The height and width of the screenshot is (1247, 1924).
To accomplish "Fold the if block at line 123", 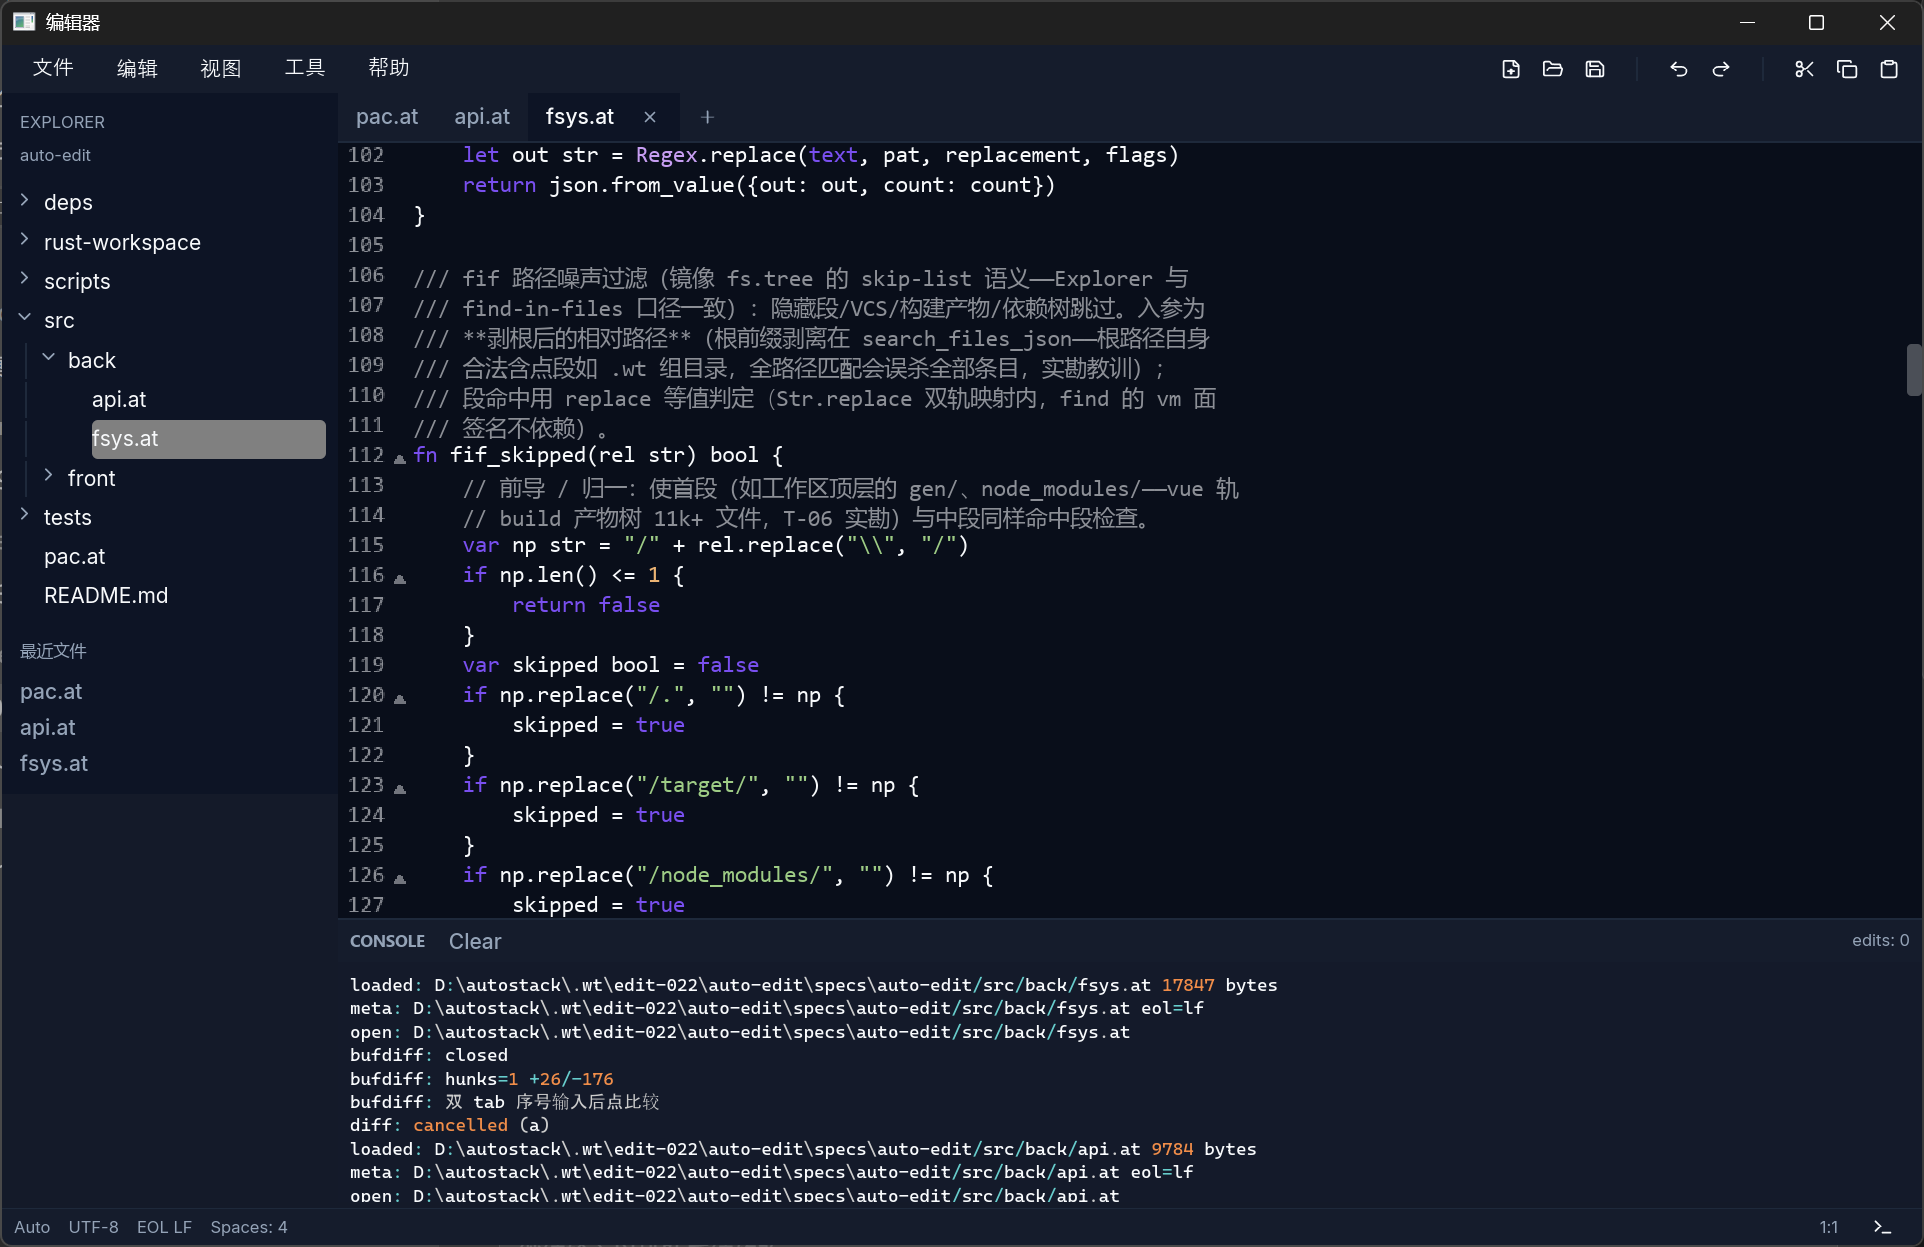I will [400, 789].
